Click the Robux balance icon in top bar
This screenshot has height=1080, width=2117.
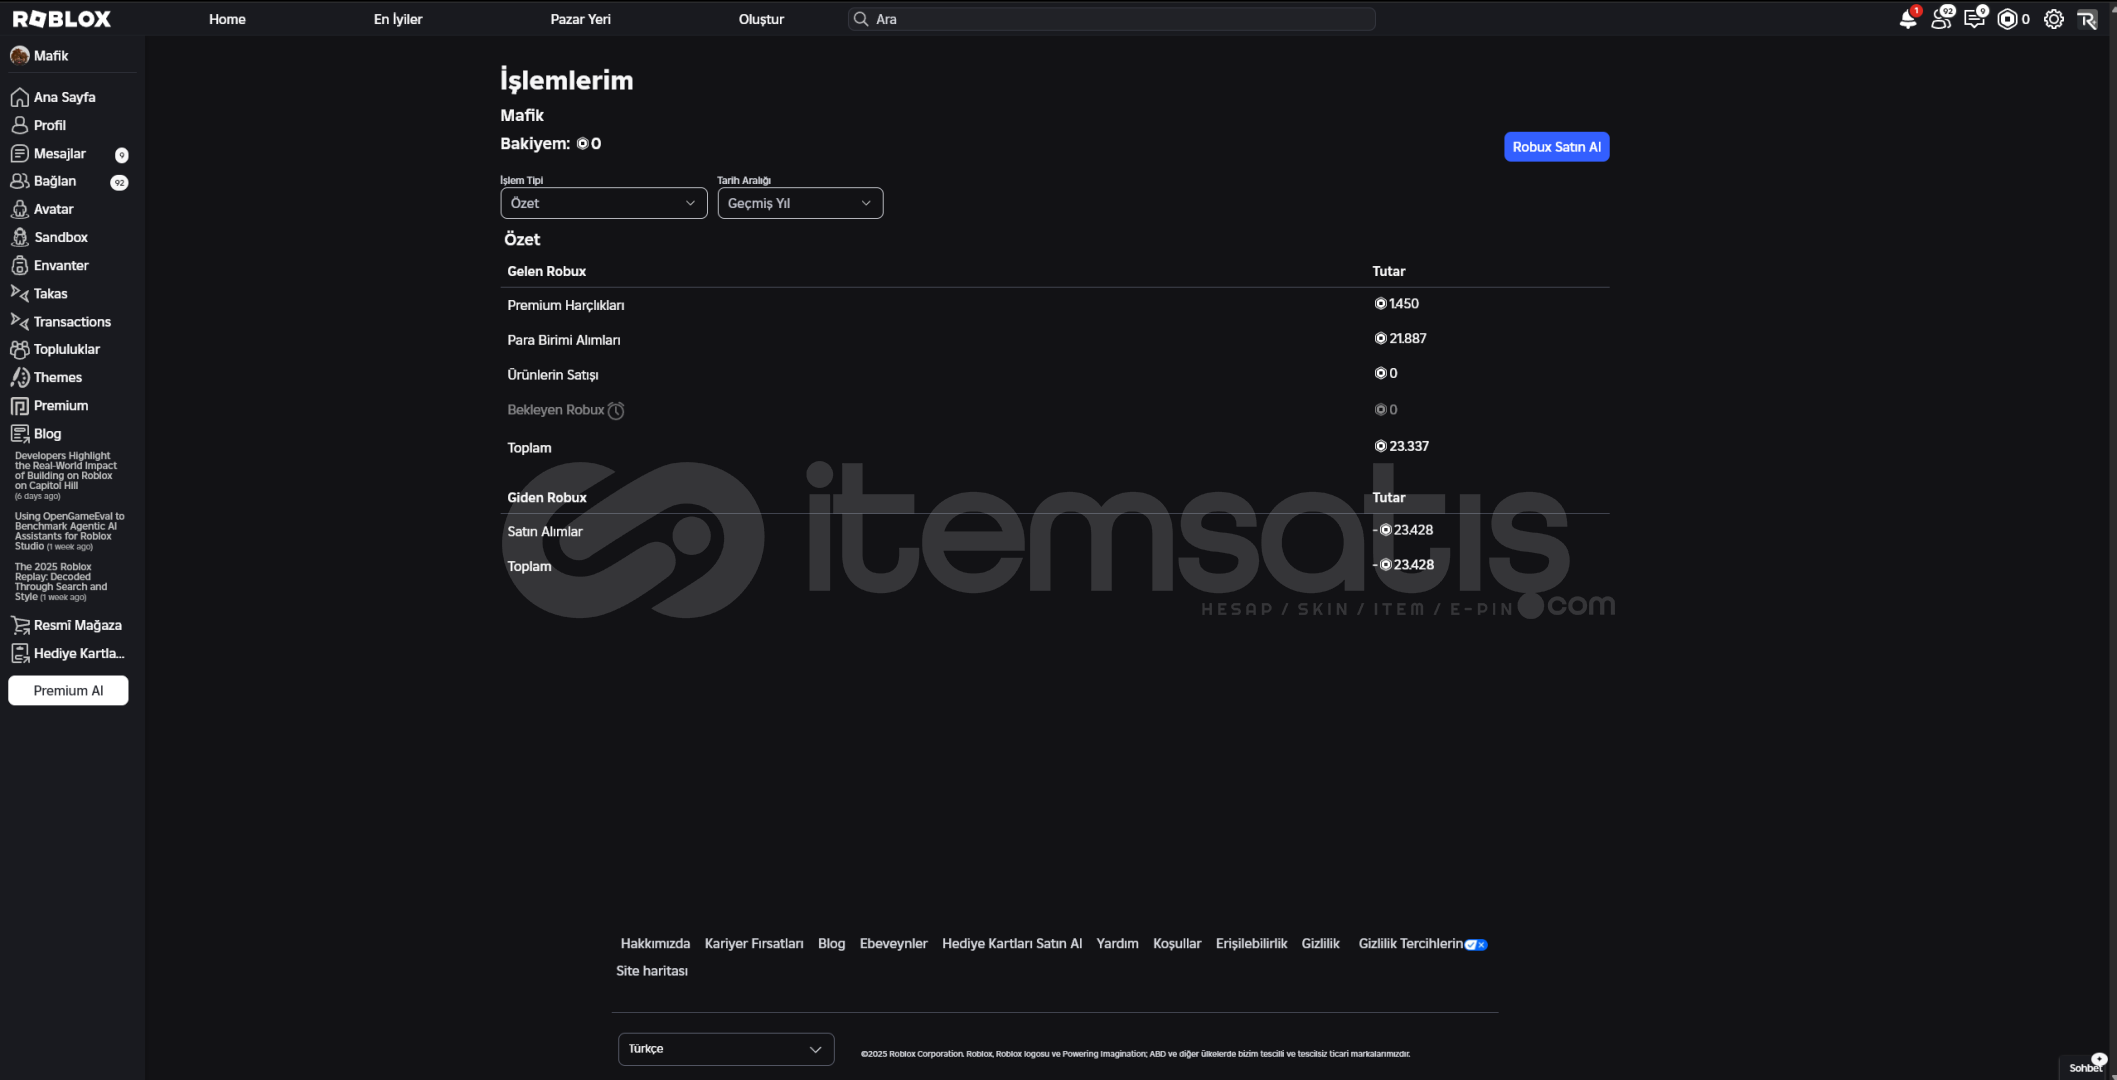(2007, 19)
